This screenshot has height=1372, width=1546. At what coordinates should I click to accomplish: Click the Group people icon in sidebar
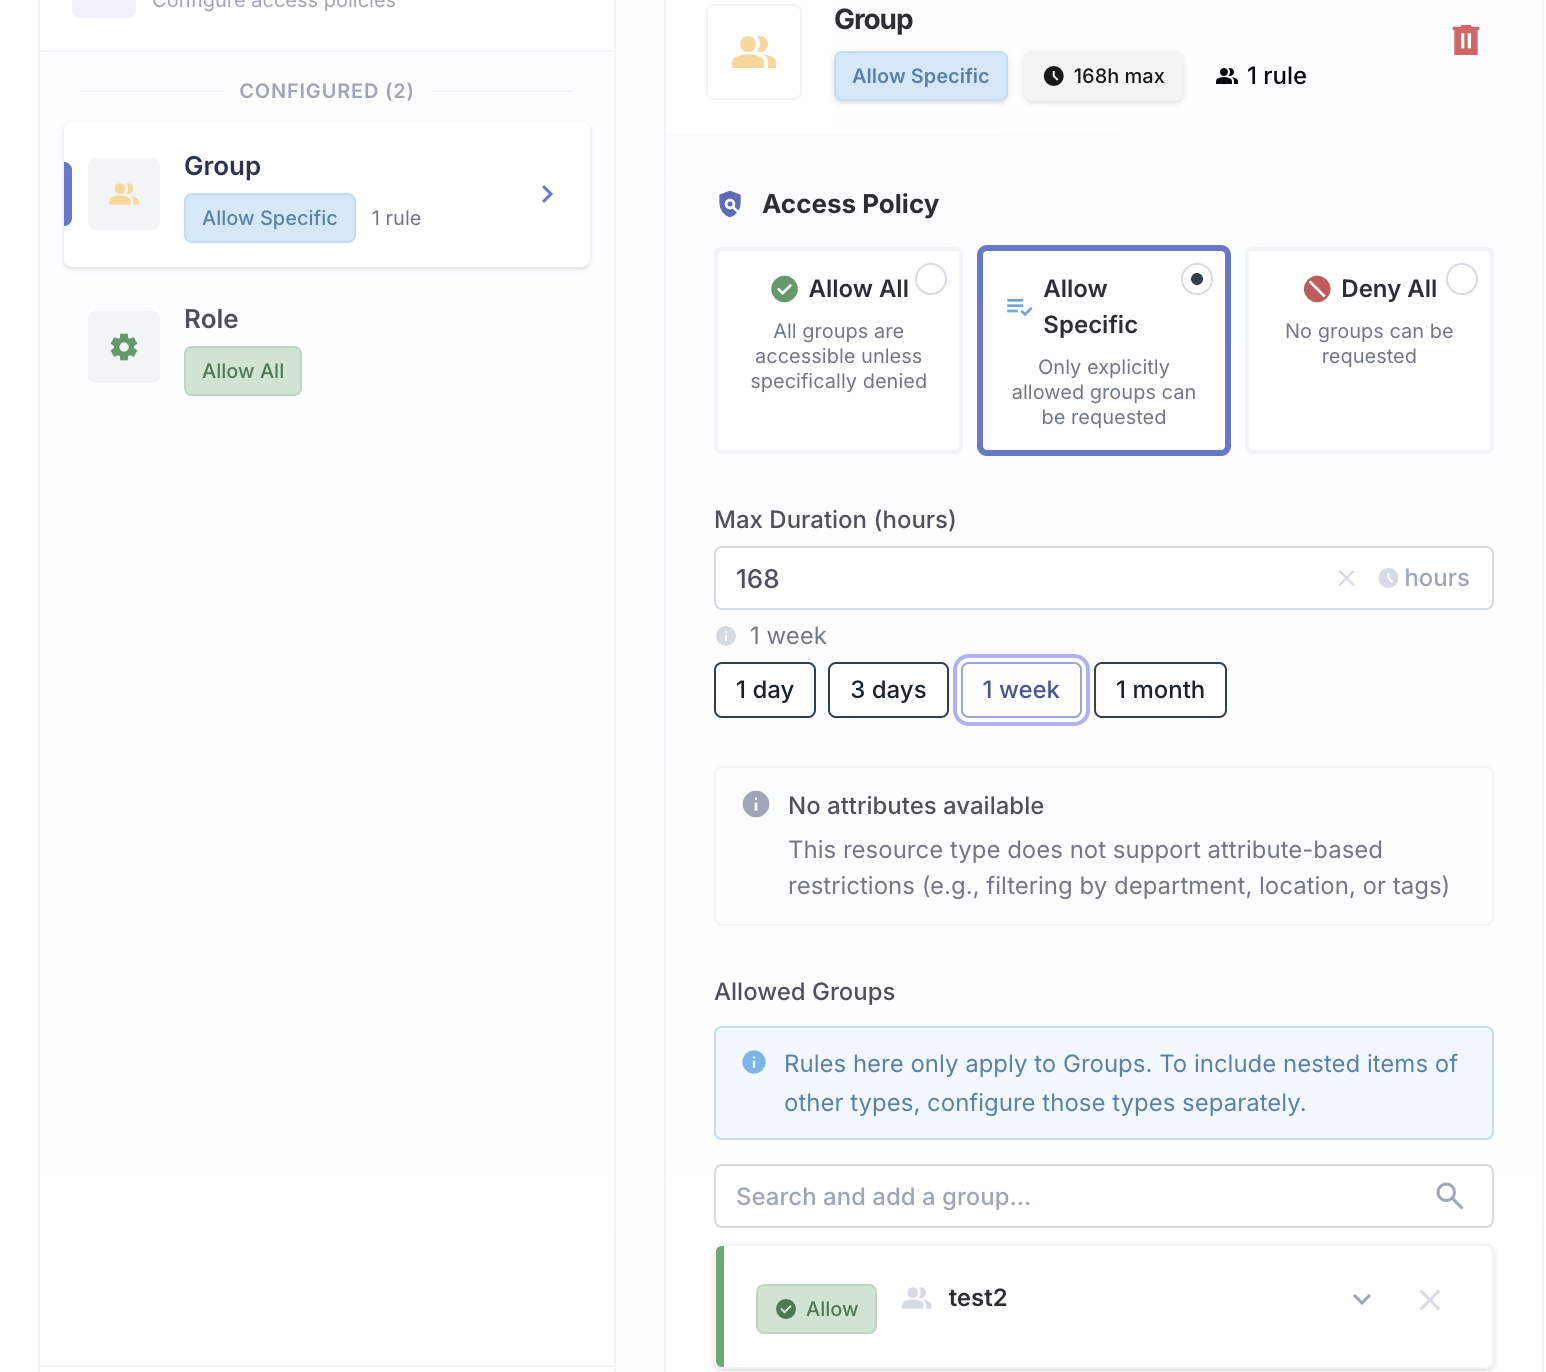click(x=124, y=194)
